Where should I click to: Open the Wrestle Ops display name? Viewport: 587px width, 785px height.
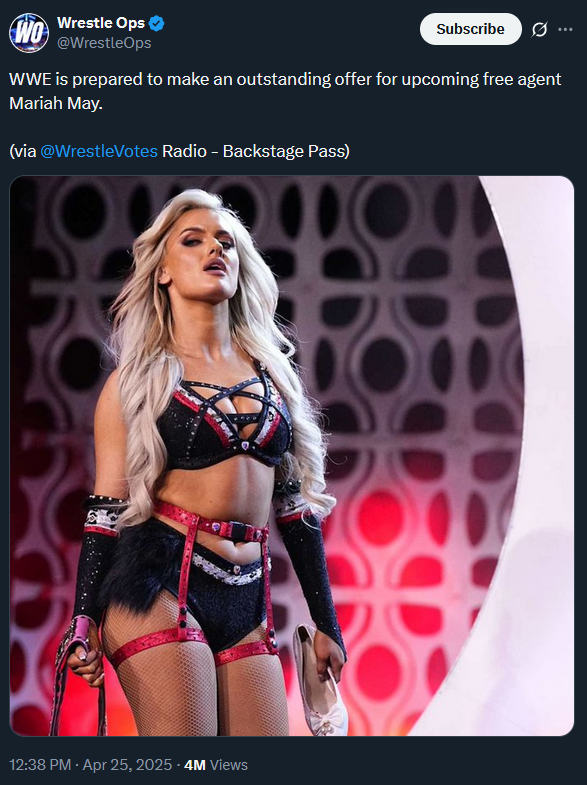(101, 23)
